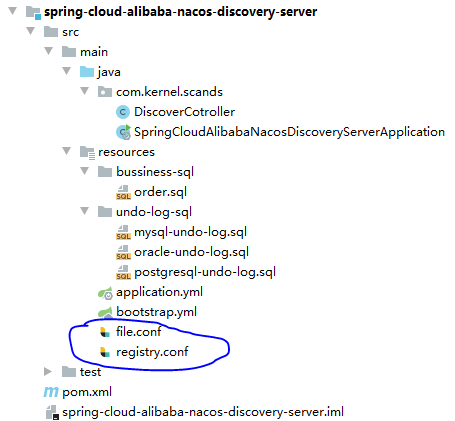Viewport: 455px width, 421px height.
Task: Click the undo-log-sql folder icon
Action: click(x=105, y=212)
